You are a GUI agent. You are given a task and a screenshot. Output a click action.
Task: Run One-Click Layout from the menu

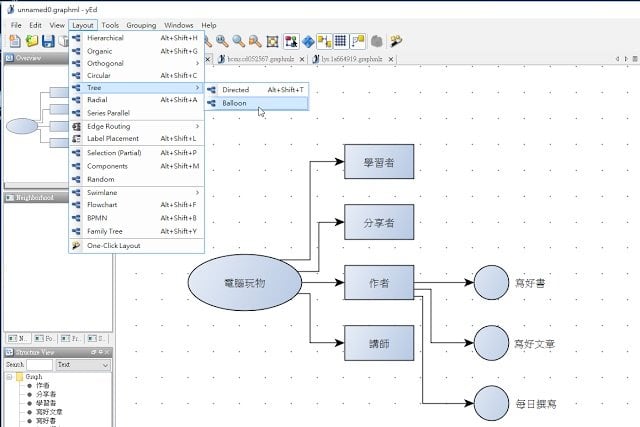pyautogui.click(x=113, y=245)
